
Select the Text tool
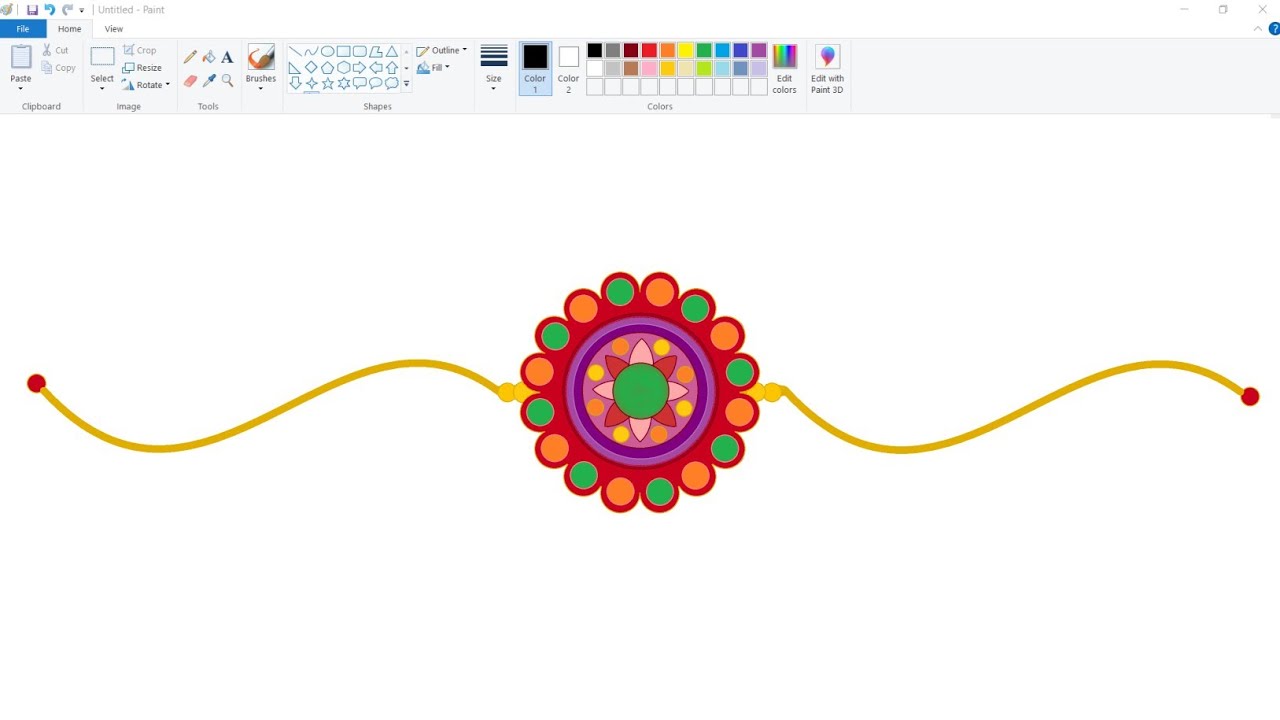click(x=227, y=57)
